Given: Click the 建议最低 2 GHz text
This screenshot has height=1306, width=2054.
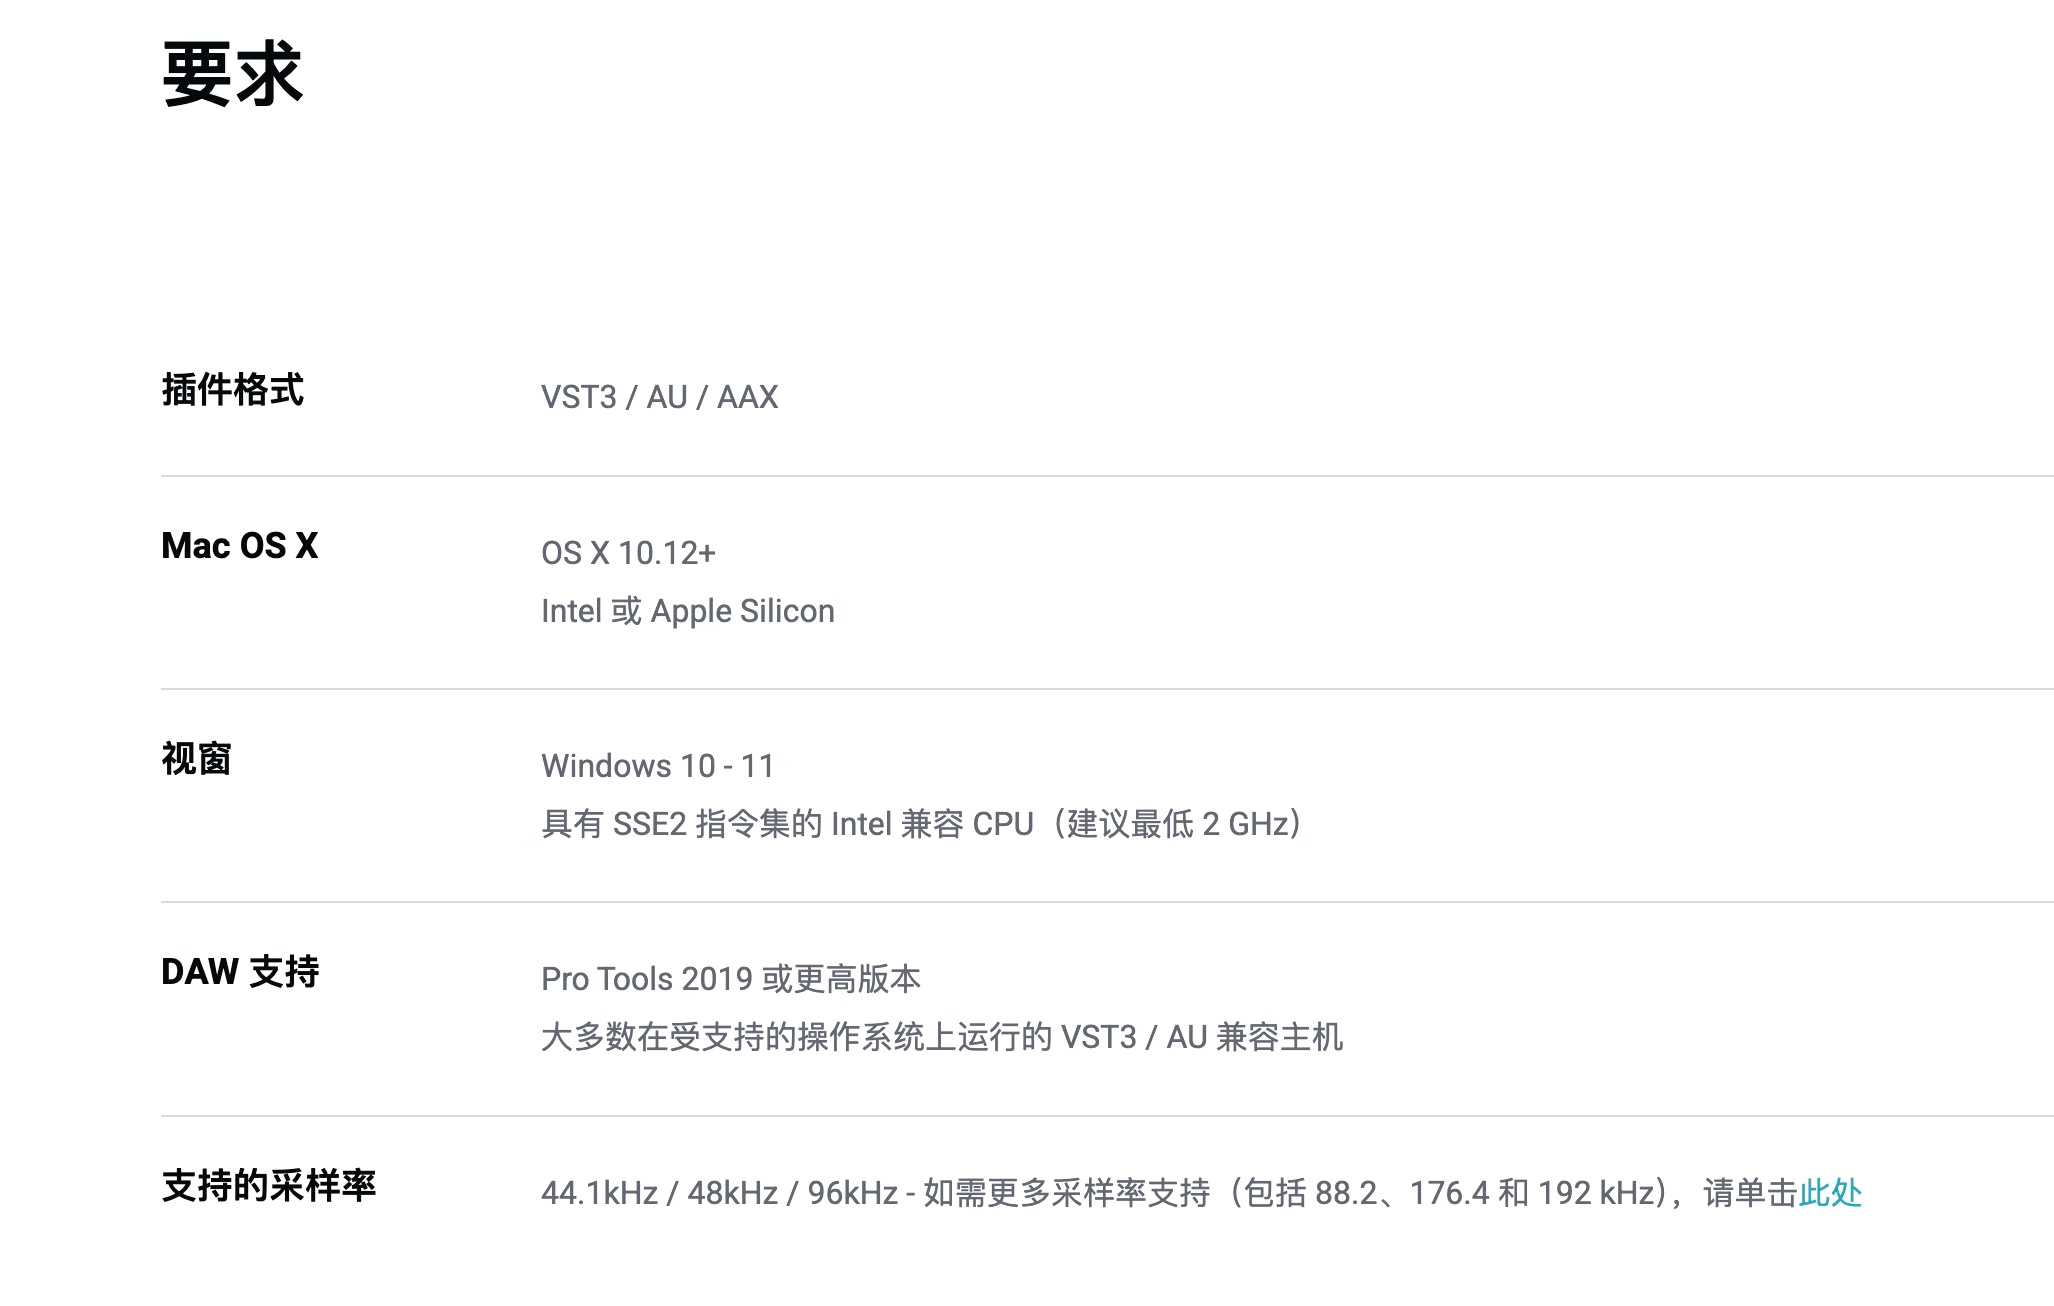Looking at the screenshot, I should pyautogui.click(x=1177, y=824).
